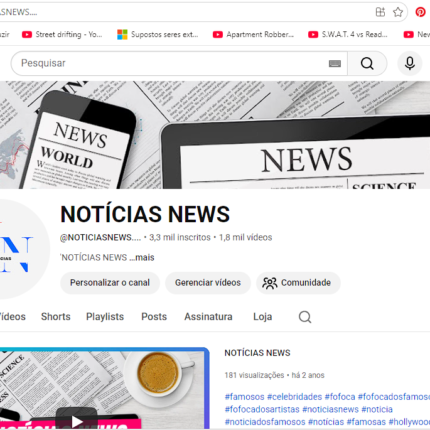This screenshot has height=430, width=430.
Task: Open the on-screen keyboard icon in search box
Action: click(335, 63)
